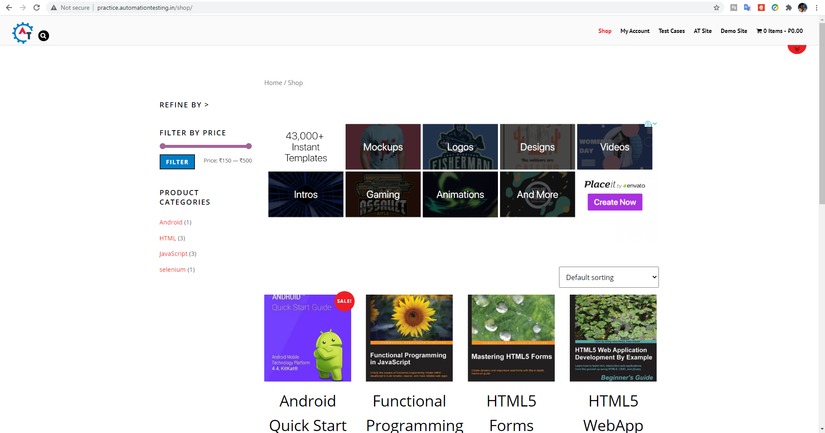Select JavaScript product category

point(172,254)
